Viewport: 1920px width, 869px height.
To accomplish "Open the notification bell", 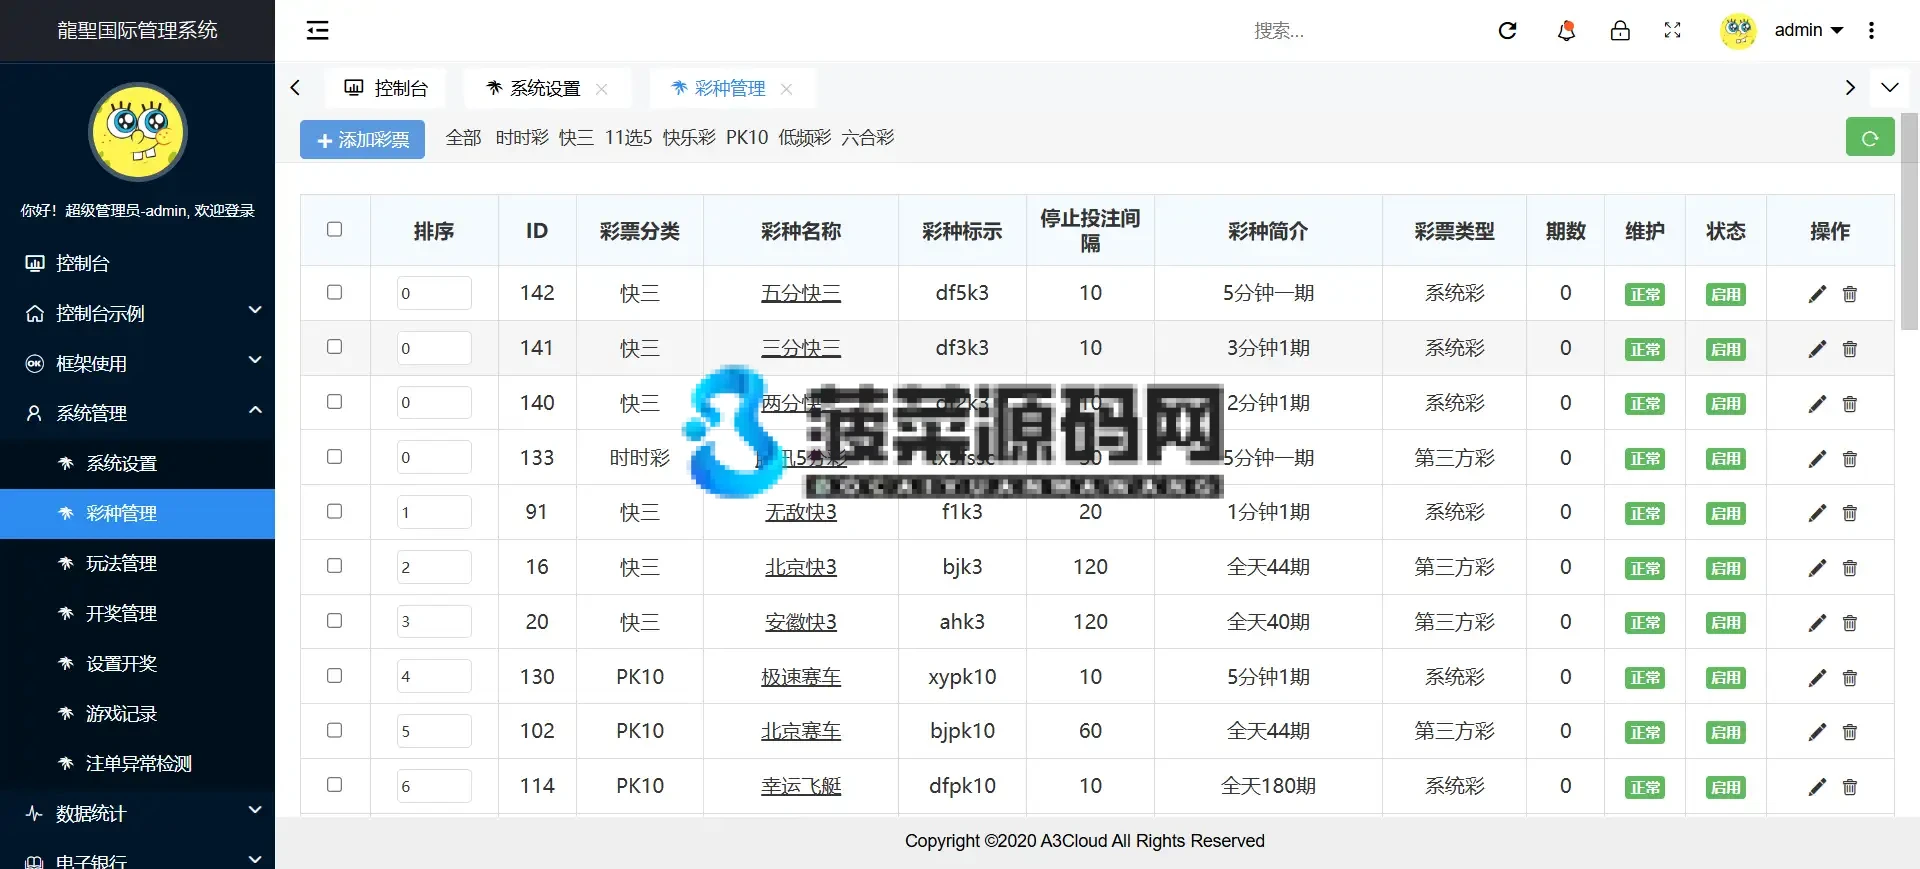I will click(1566, 30).
